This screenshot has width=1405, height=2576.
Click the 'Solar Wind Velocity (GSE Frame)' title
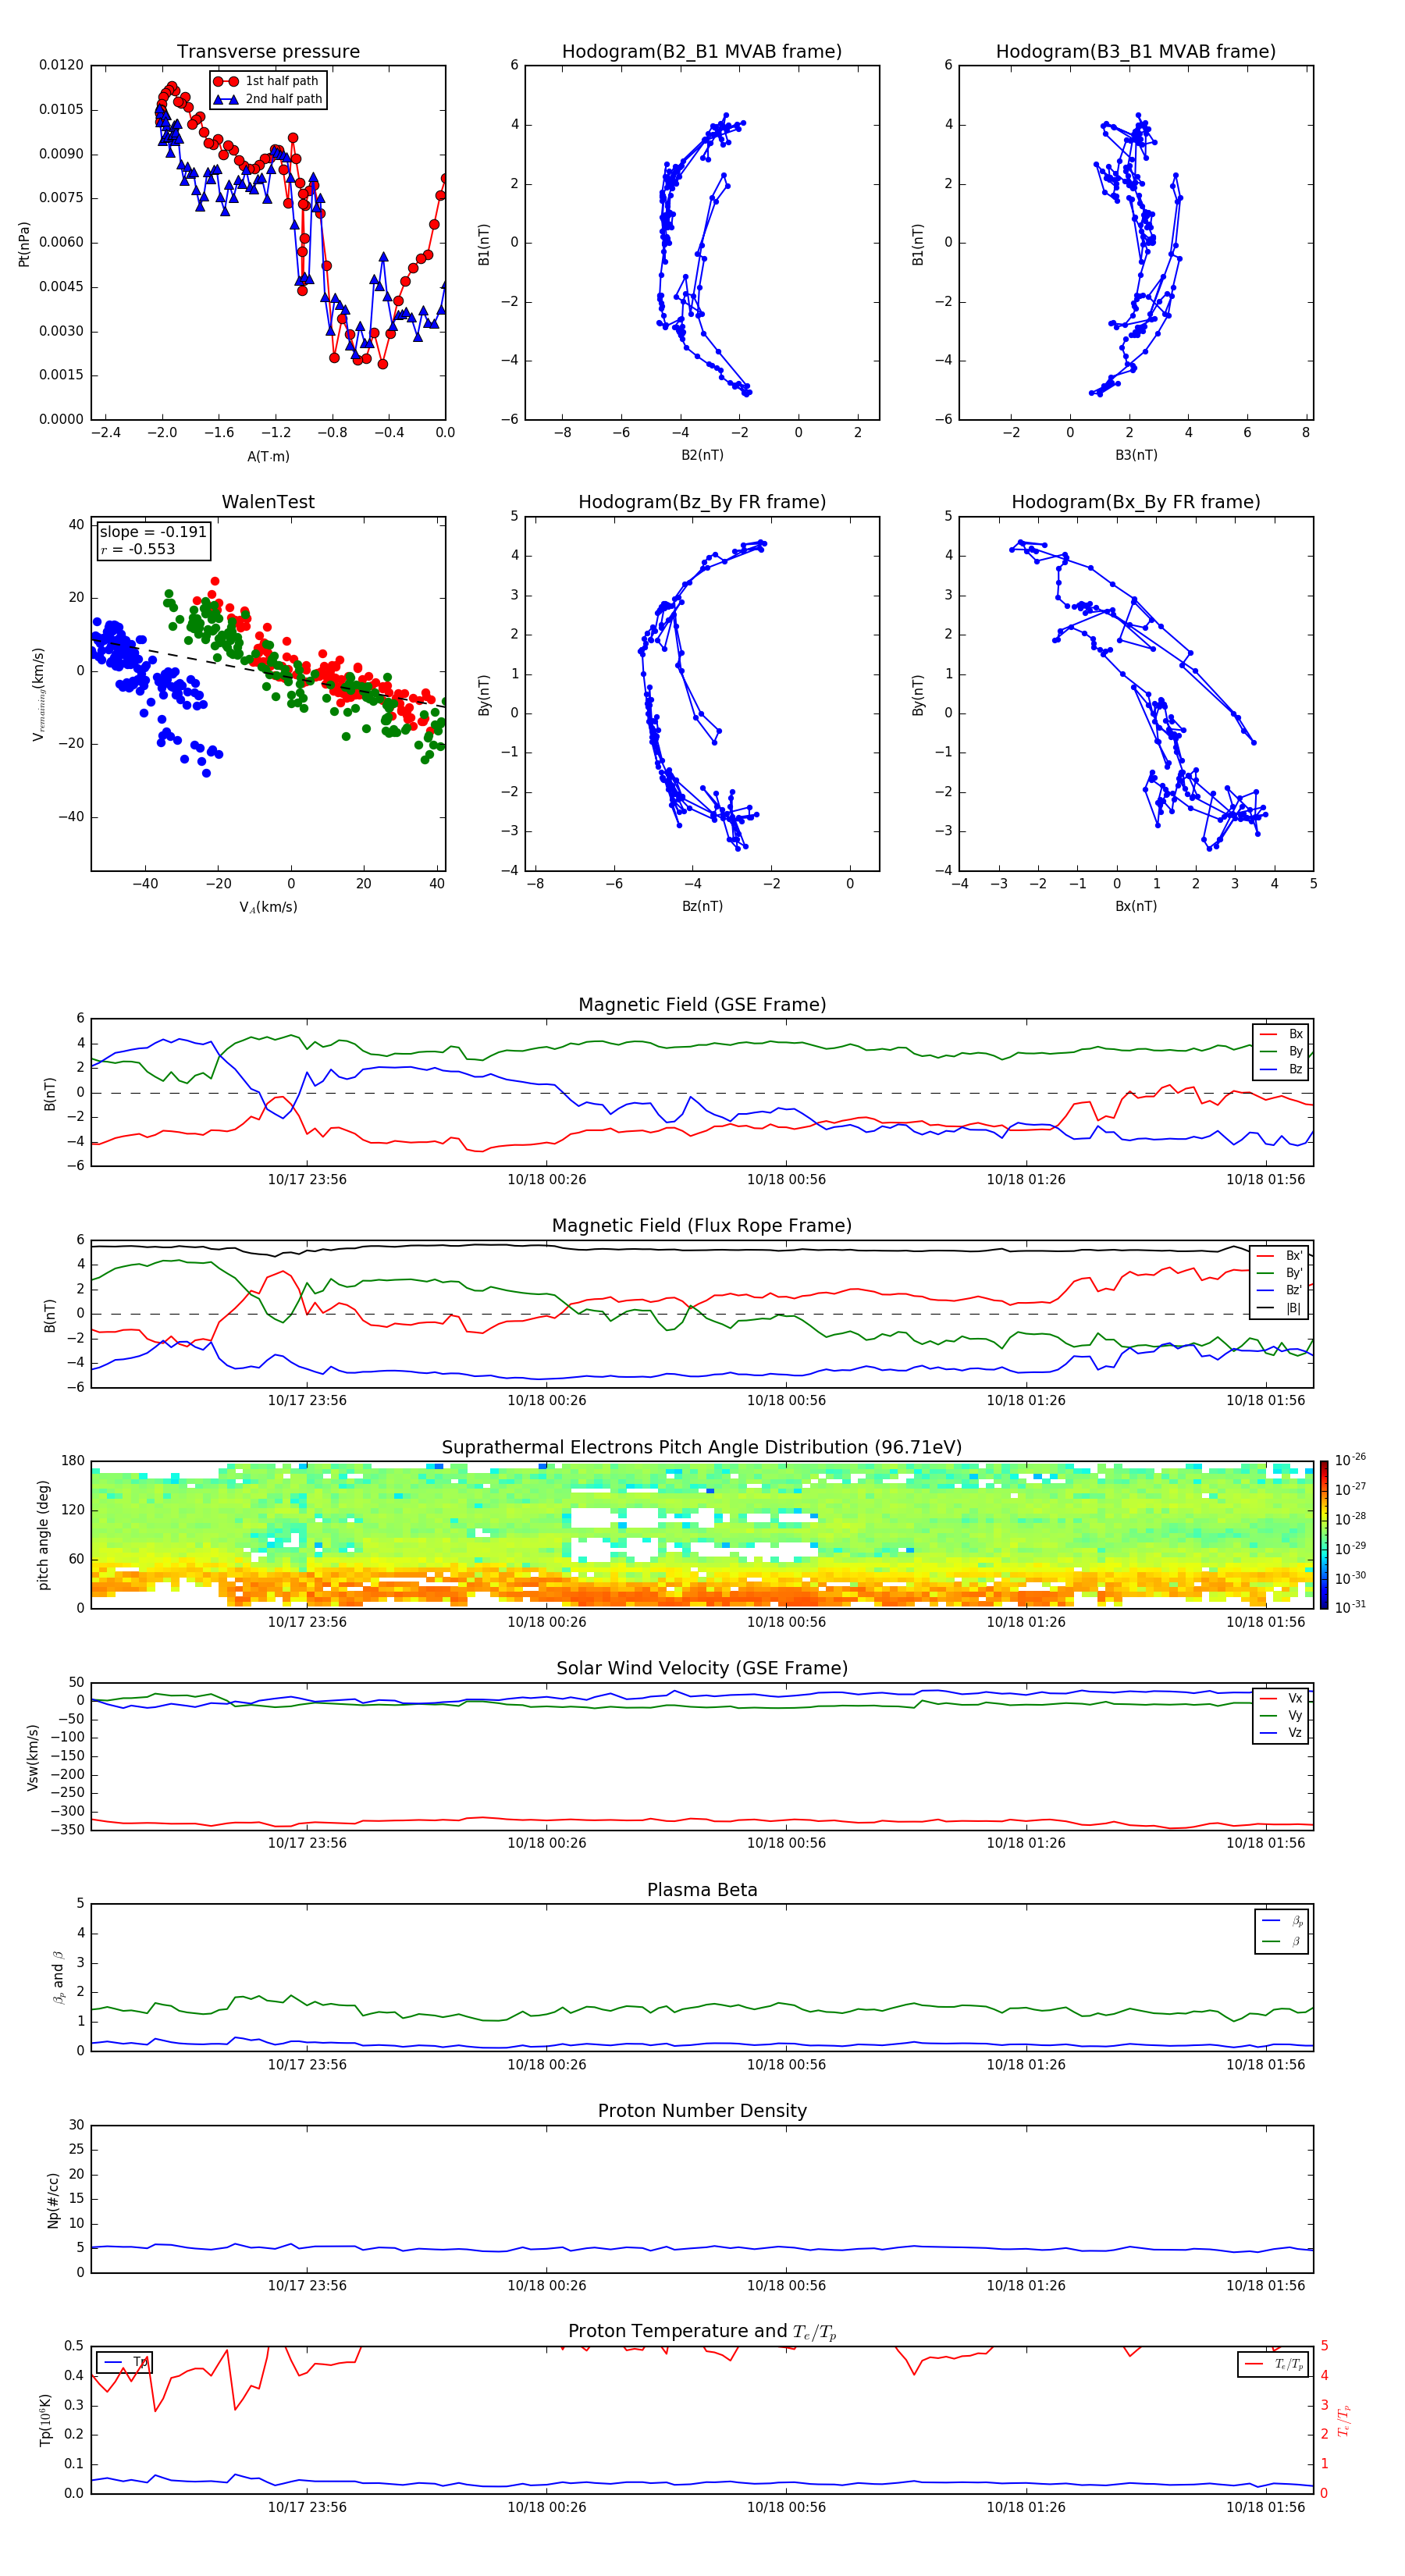click(x=702, y=1669)
